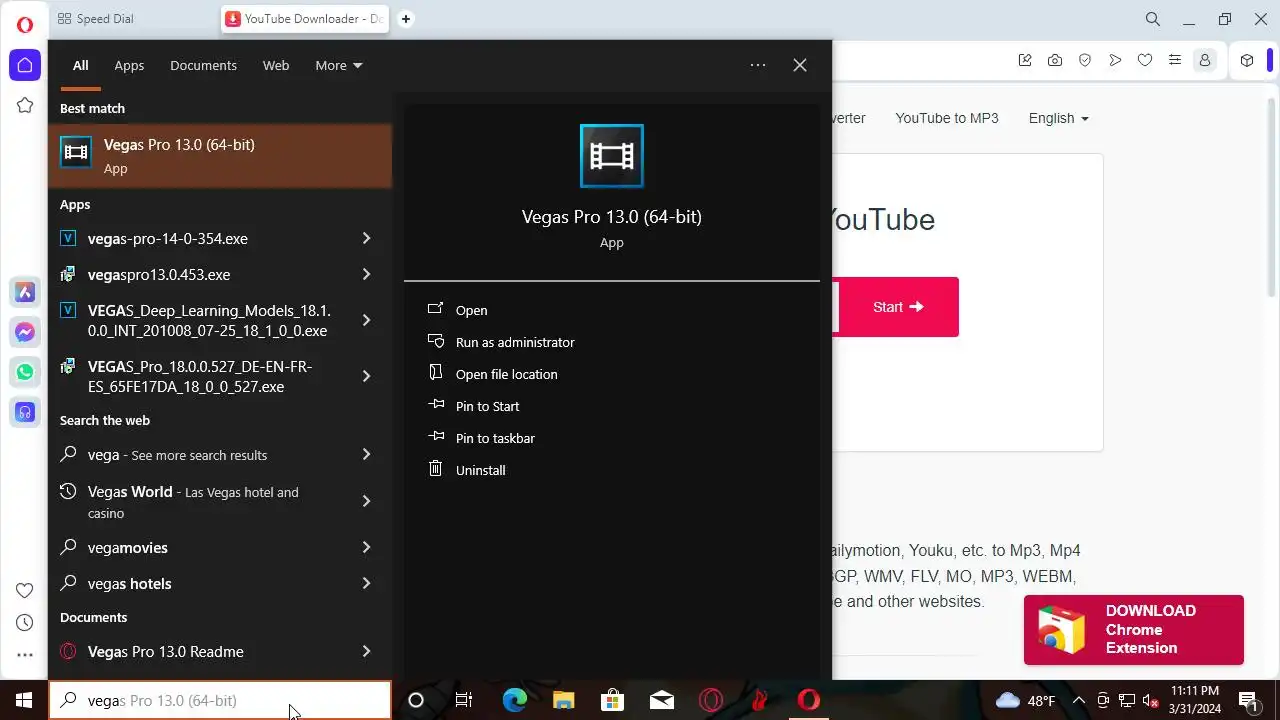Image resolution: width=1280 pixels, height=720 pixels.
Task: Open Opera bookmarks star in sidebar
Action: pos(25,105)
